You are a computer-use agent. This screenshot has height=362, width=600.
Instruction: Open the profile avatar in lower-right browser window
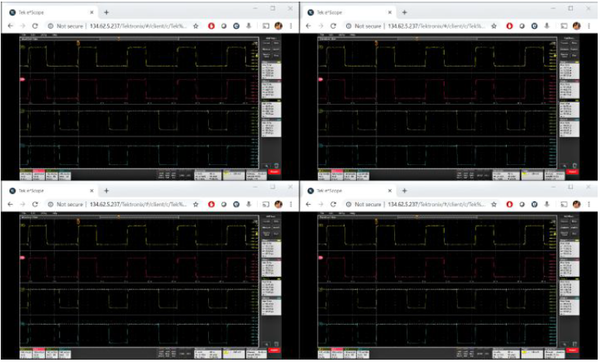tap(577, 204)
